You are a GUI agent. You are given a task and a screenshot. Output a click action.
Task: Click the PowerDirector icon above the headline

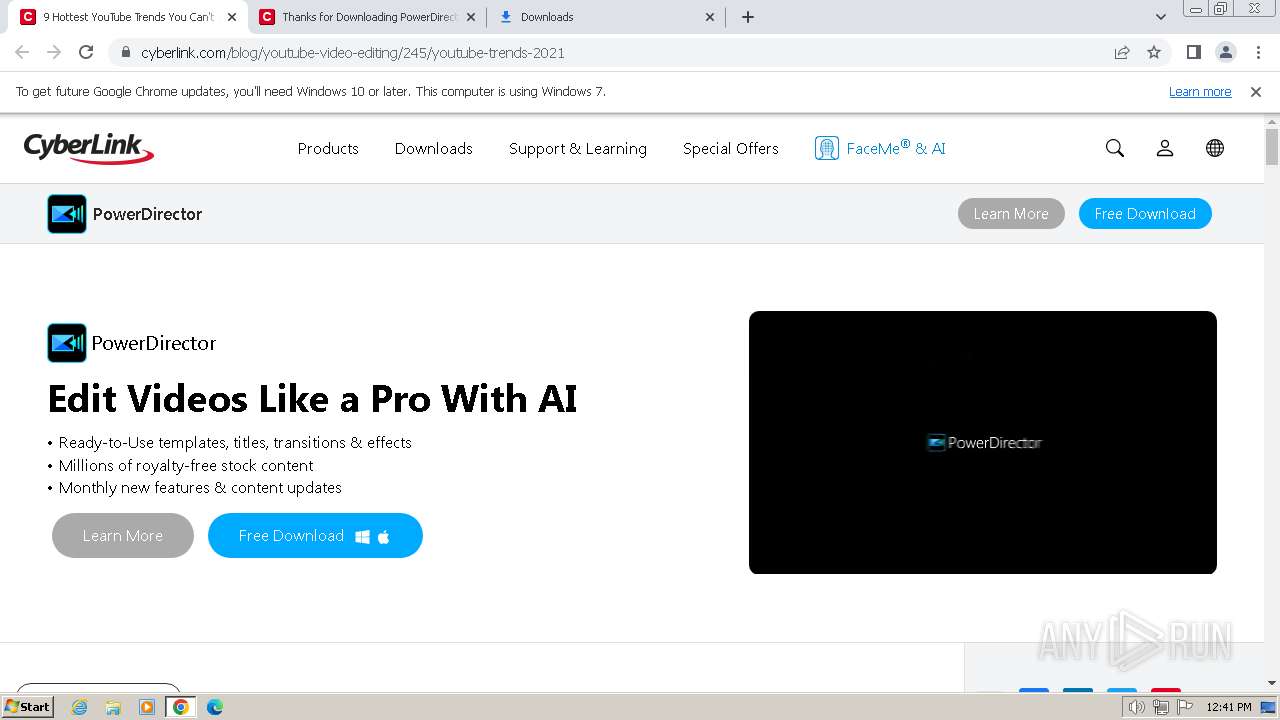[x=67, y=343]
